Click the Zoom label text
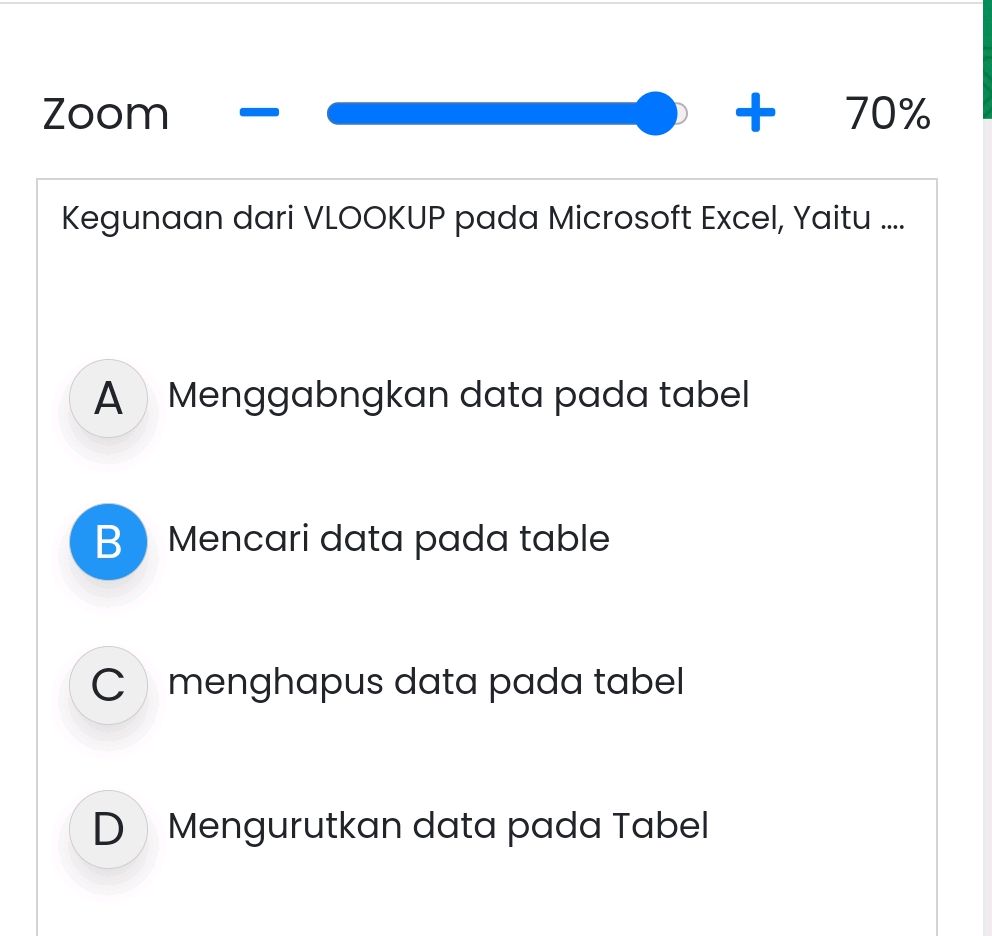The width and height of the screenshot is (992, 936). coord(105,113)
